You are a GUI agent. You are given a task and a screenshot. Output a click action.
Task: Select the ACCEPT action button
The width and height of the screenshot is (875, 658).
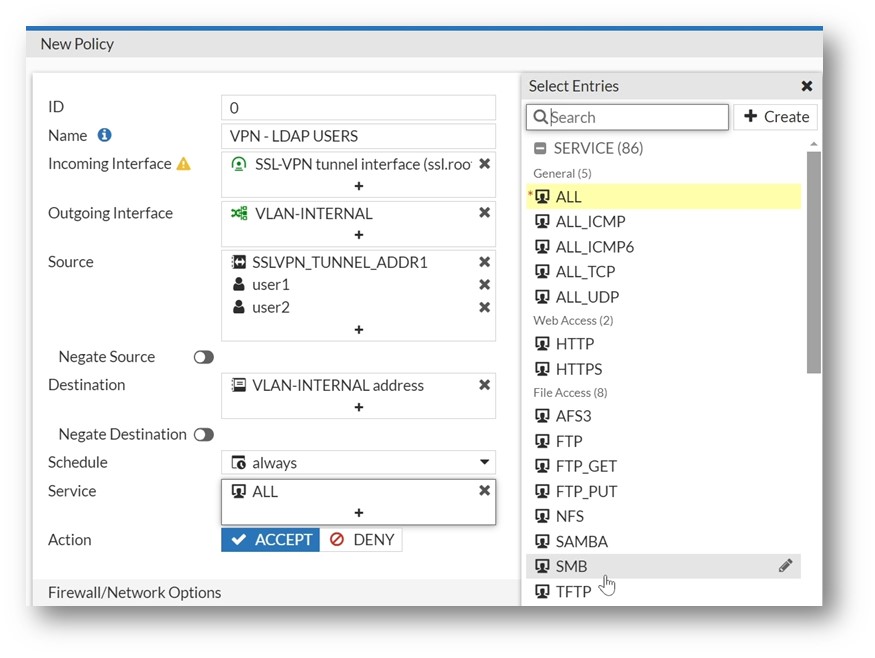pyautogui.click(x=271, y=540)
